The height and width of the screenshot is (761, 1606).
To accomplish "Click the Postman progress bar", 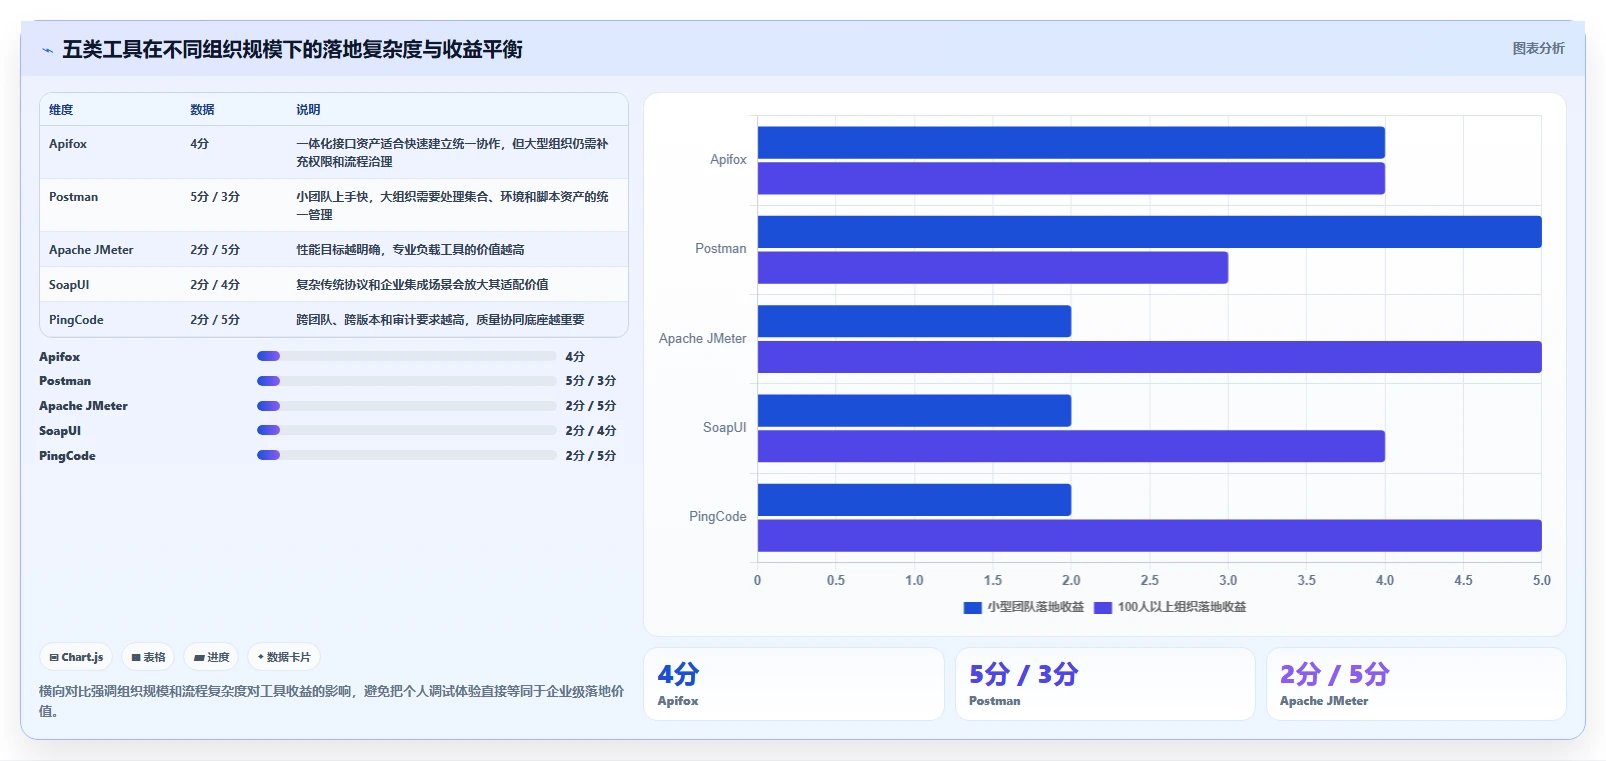I will click(406, 381).
